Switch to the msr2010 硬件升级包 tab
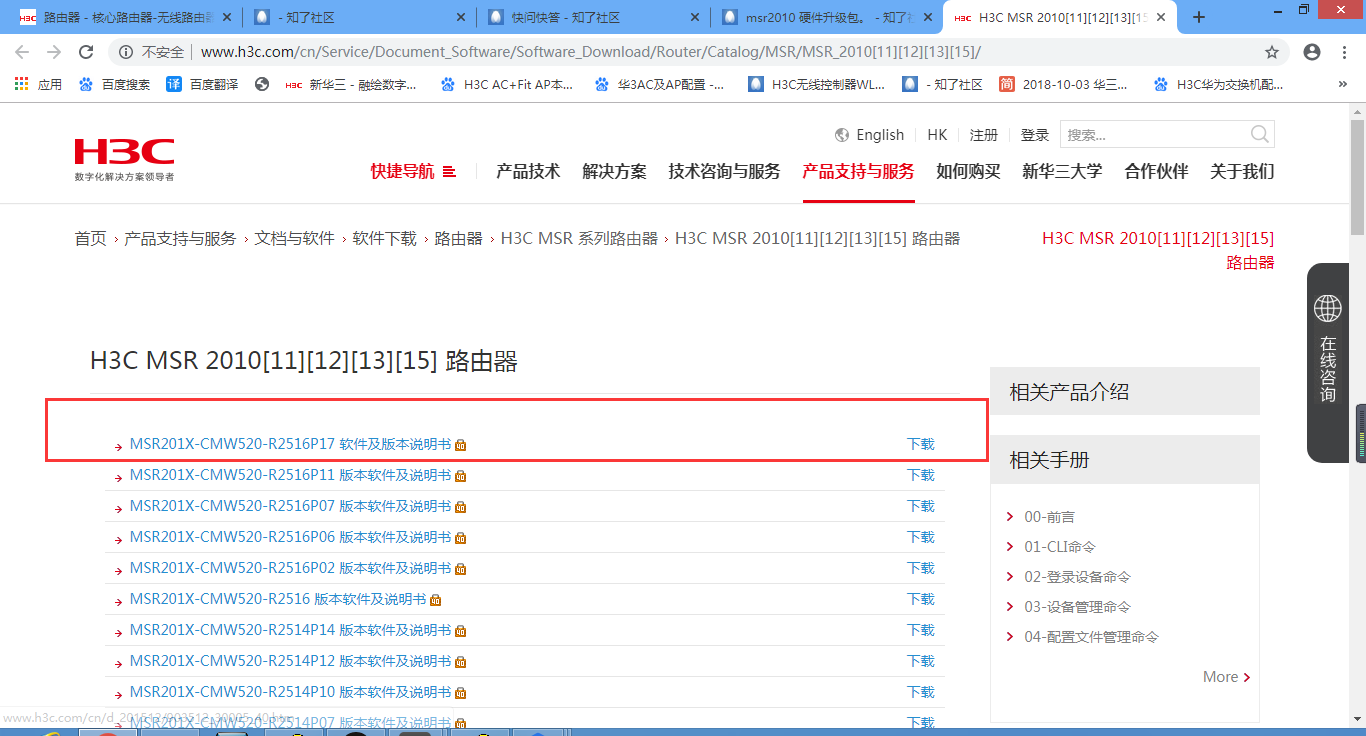 (825, 17)
